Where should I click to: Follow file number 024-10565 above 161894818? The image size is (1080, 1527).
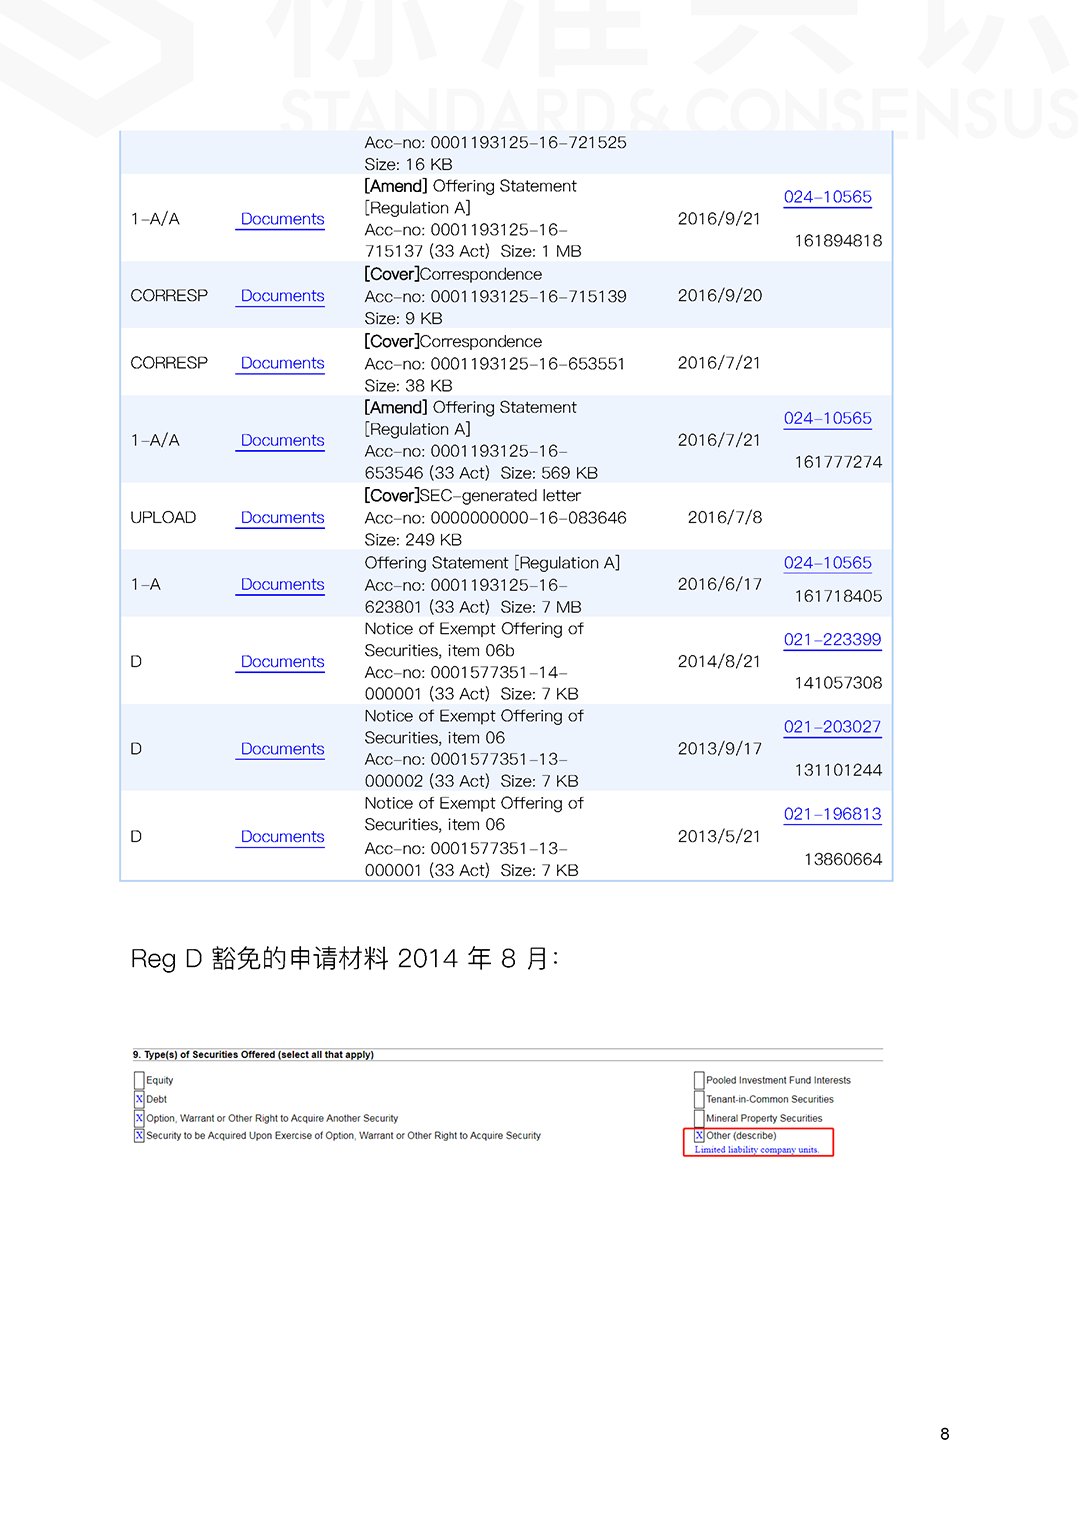tap(827, 197)
